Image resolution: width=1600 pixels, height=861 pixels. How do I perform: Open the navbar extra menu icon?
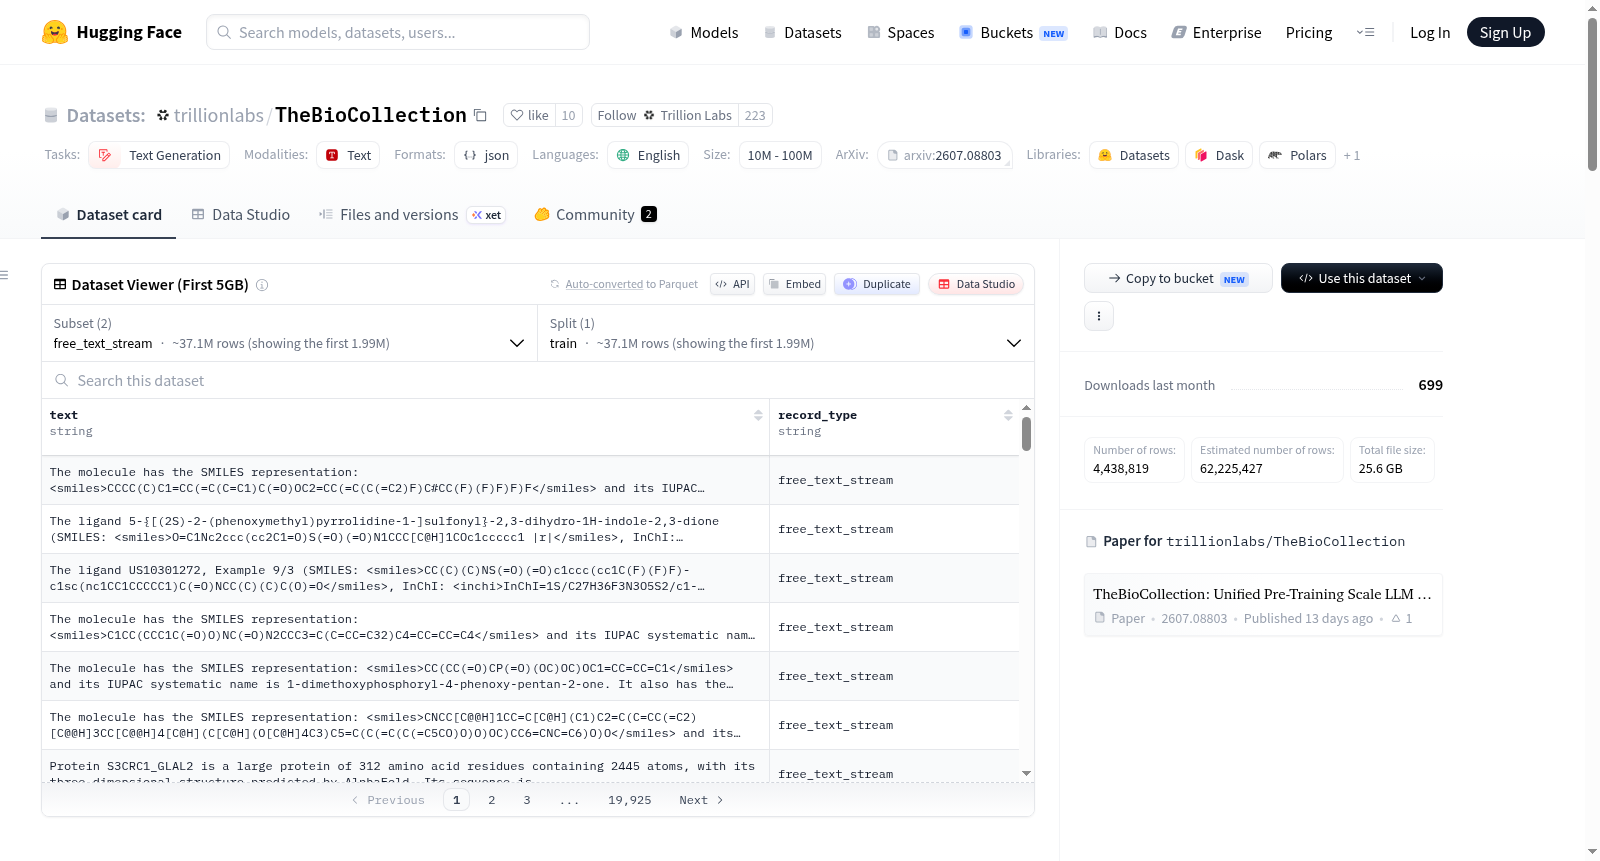tap(1365, 32)
